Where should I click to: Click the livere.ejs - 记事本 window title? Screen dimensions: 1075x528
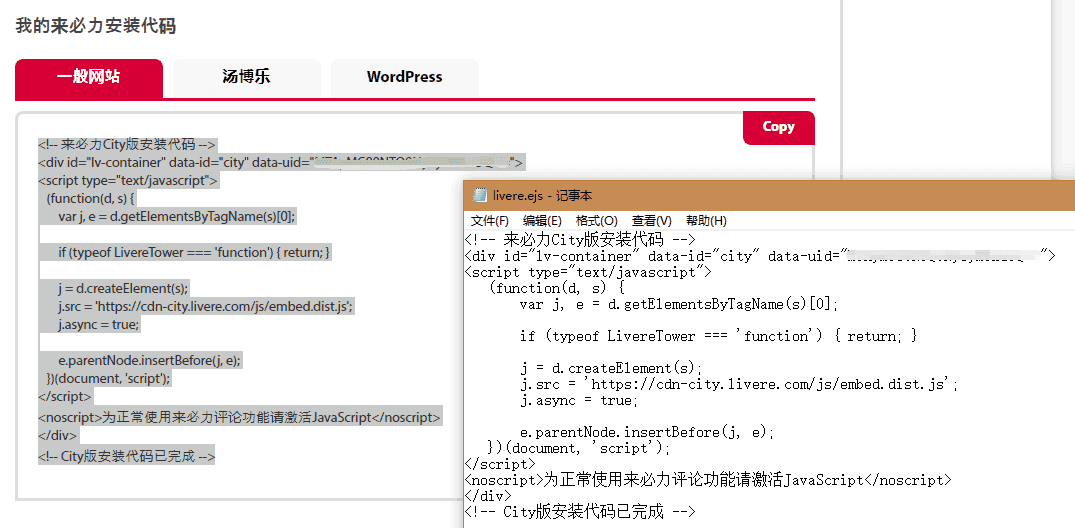tap(542, 195)
